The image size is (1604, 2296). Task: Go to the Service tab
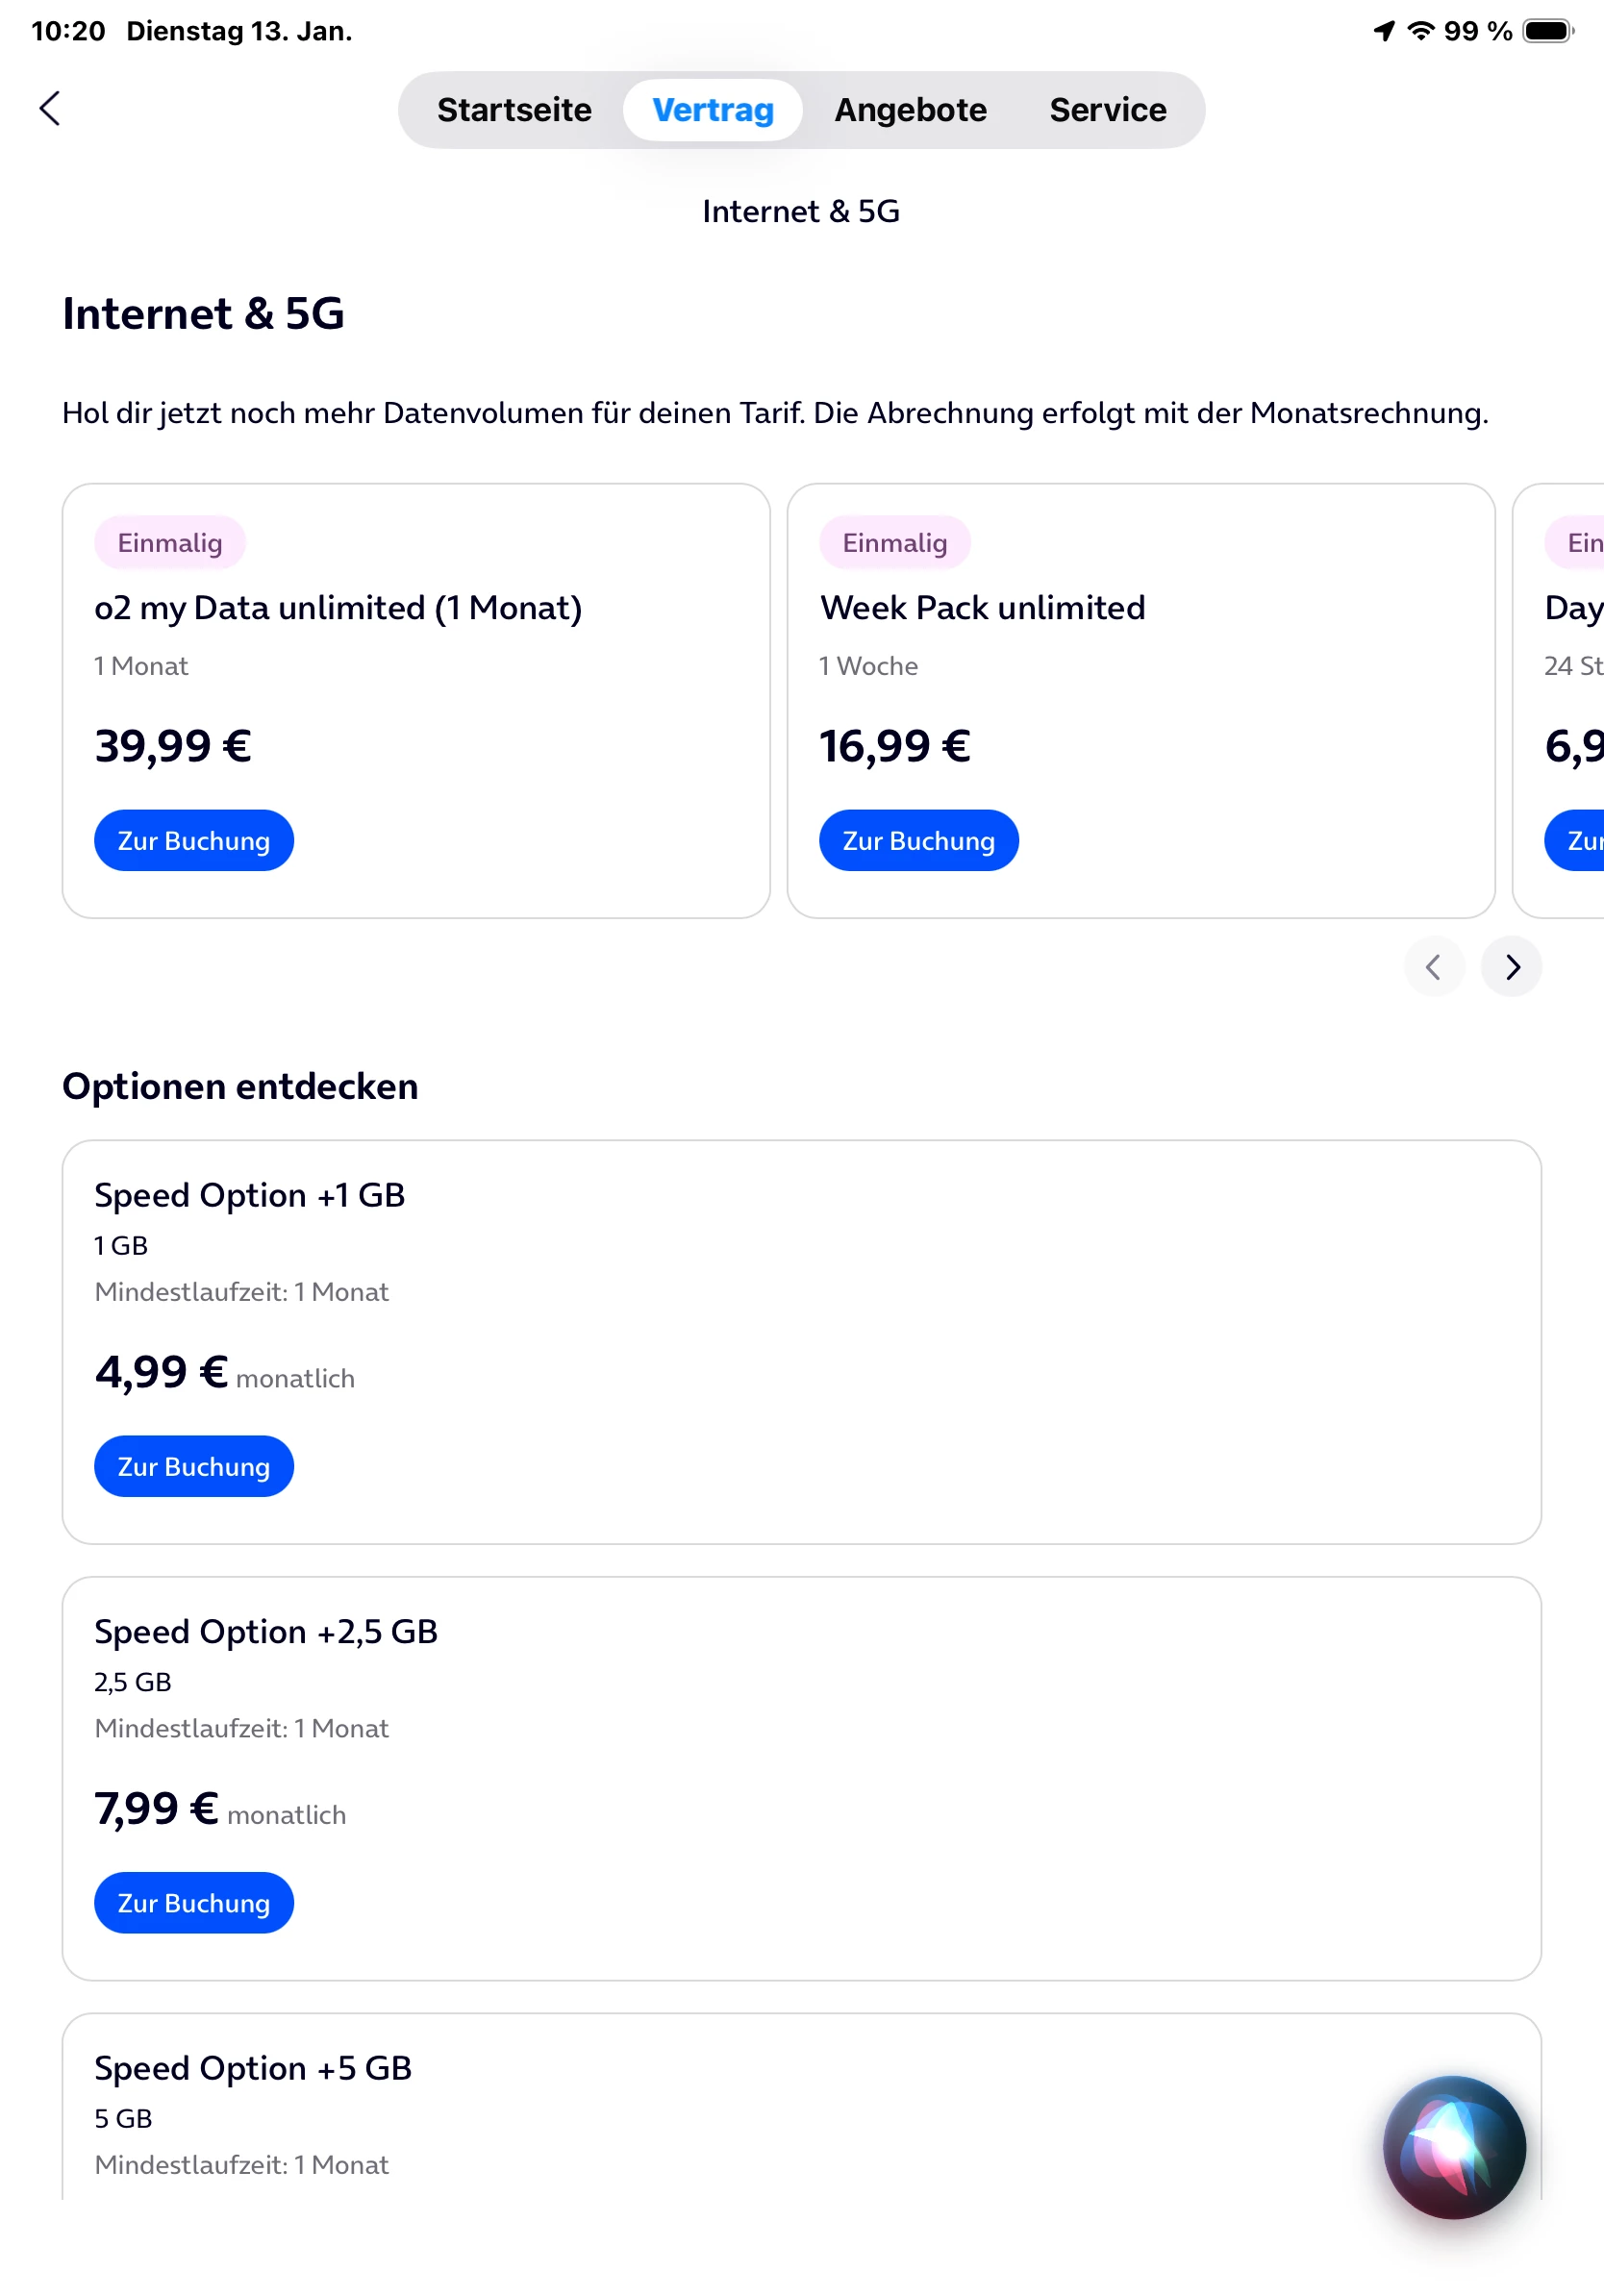[1107, 110]
